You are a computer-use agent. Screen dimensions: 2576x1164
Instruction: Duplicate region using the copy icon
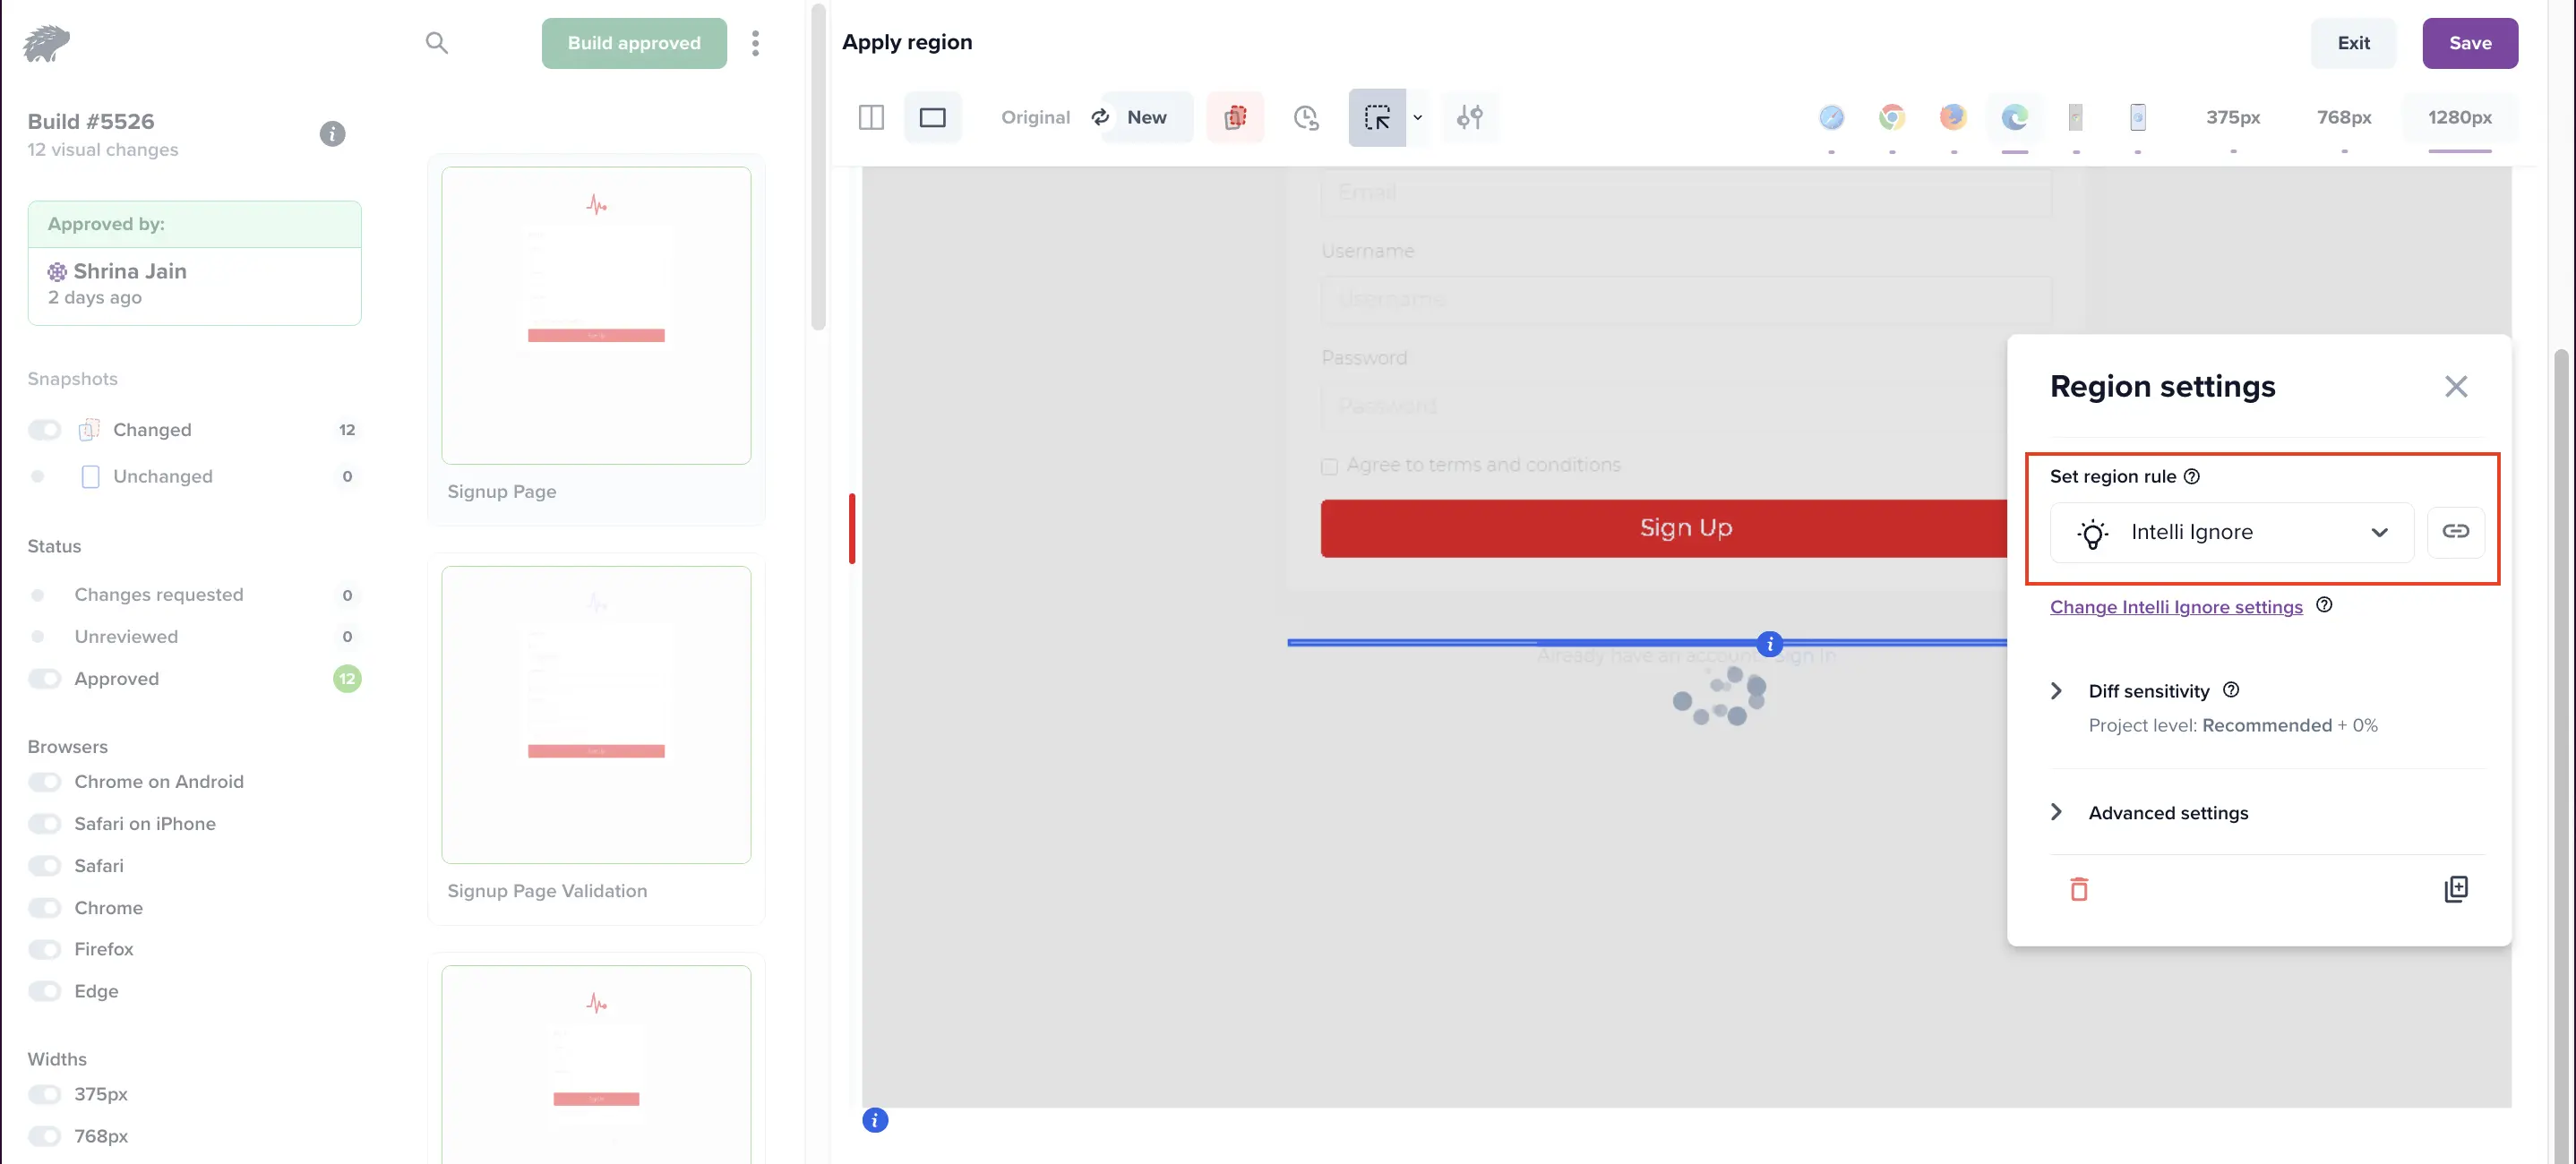click(2455, 889)
